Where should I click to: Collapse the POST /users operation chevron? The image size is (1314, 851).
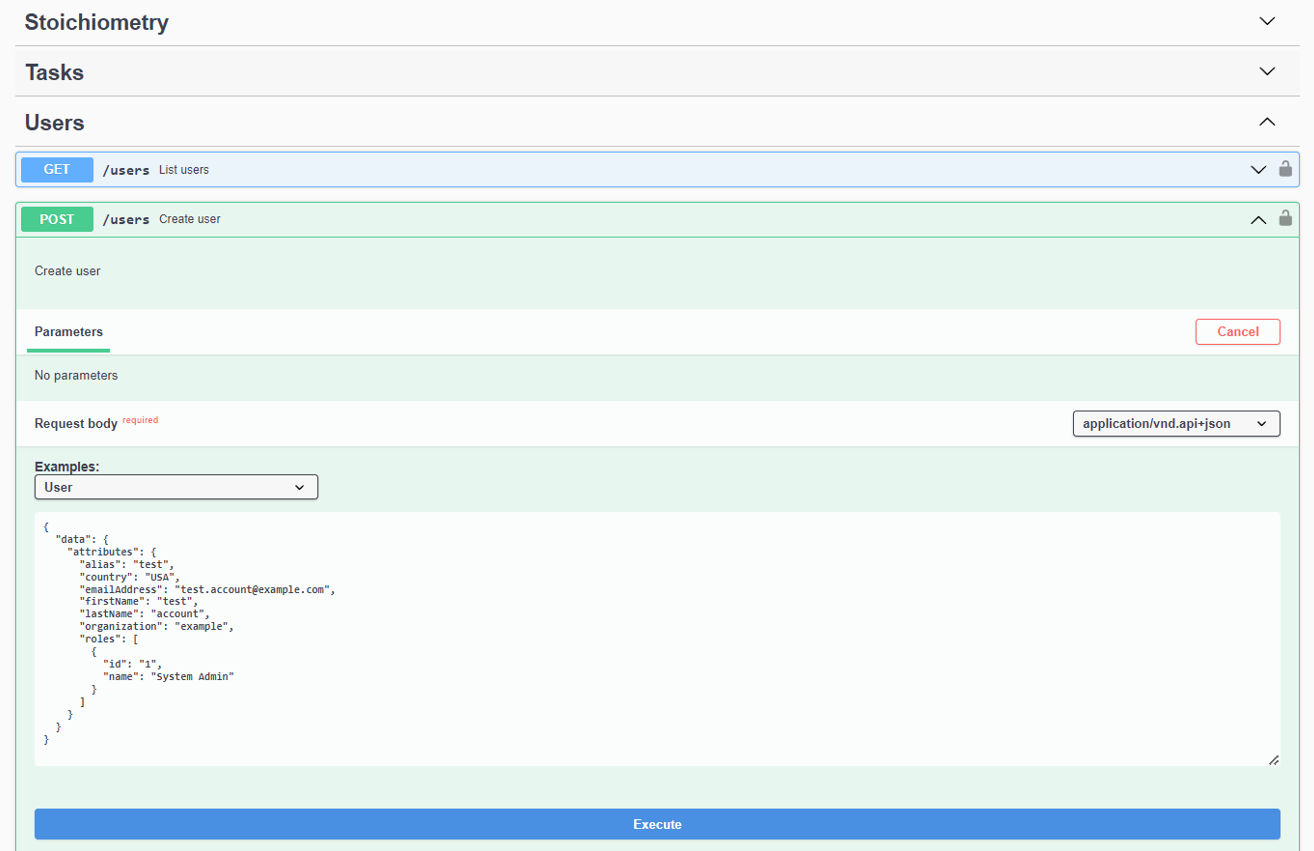coord(1258,219)
